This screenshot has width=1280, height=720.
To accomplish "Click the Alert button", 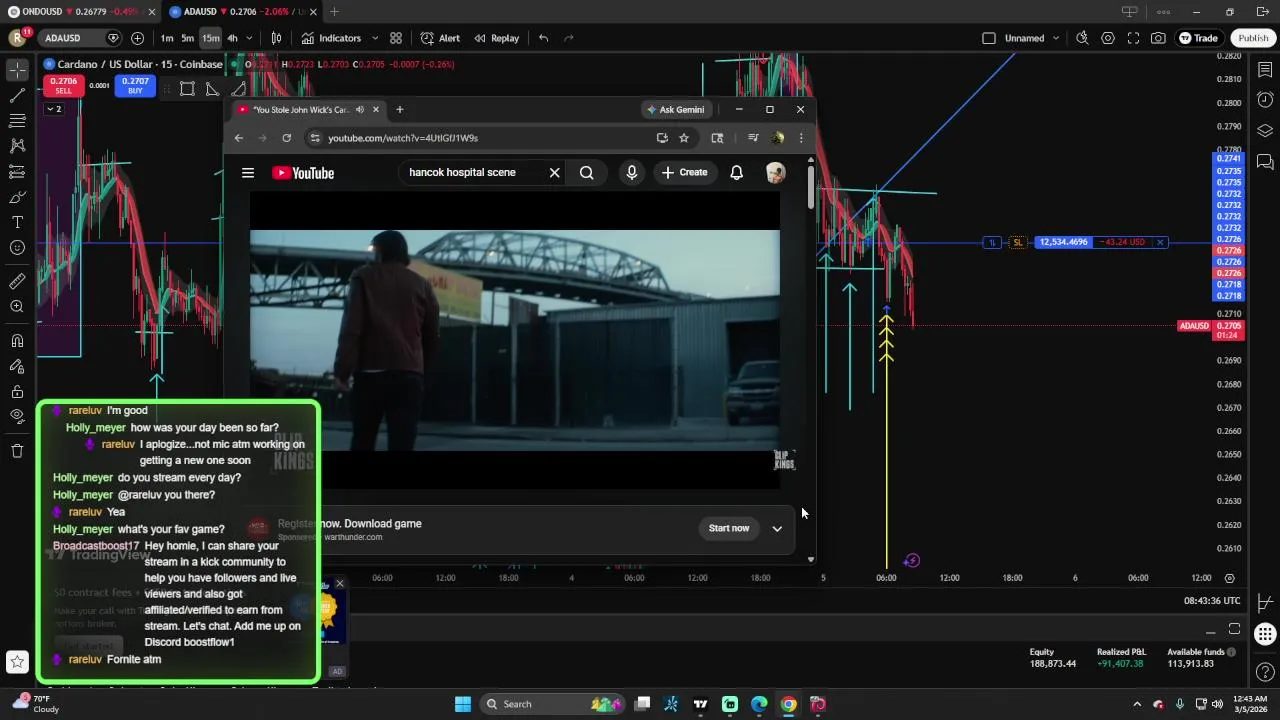I will point(440,38).
